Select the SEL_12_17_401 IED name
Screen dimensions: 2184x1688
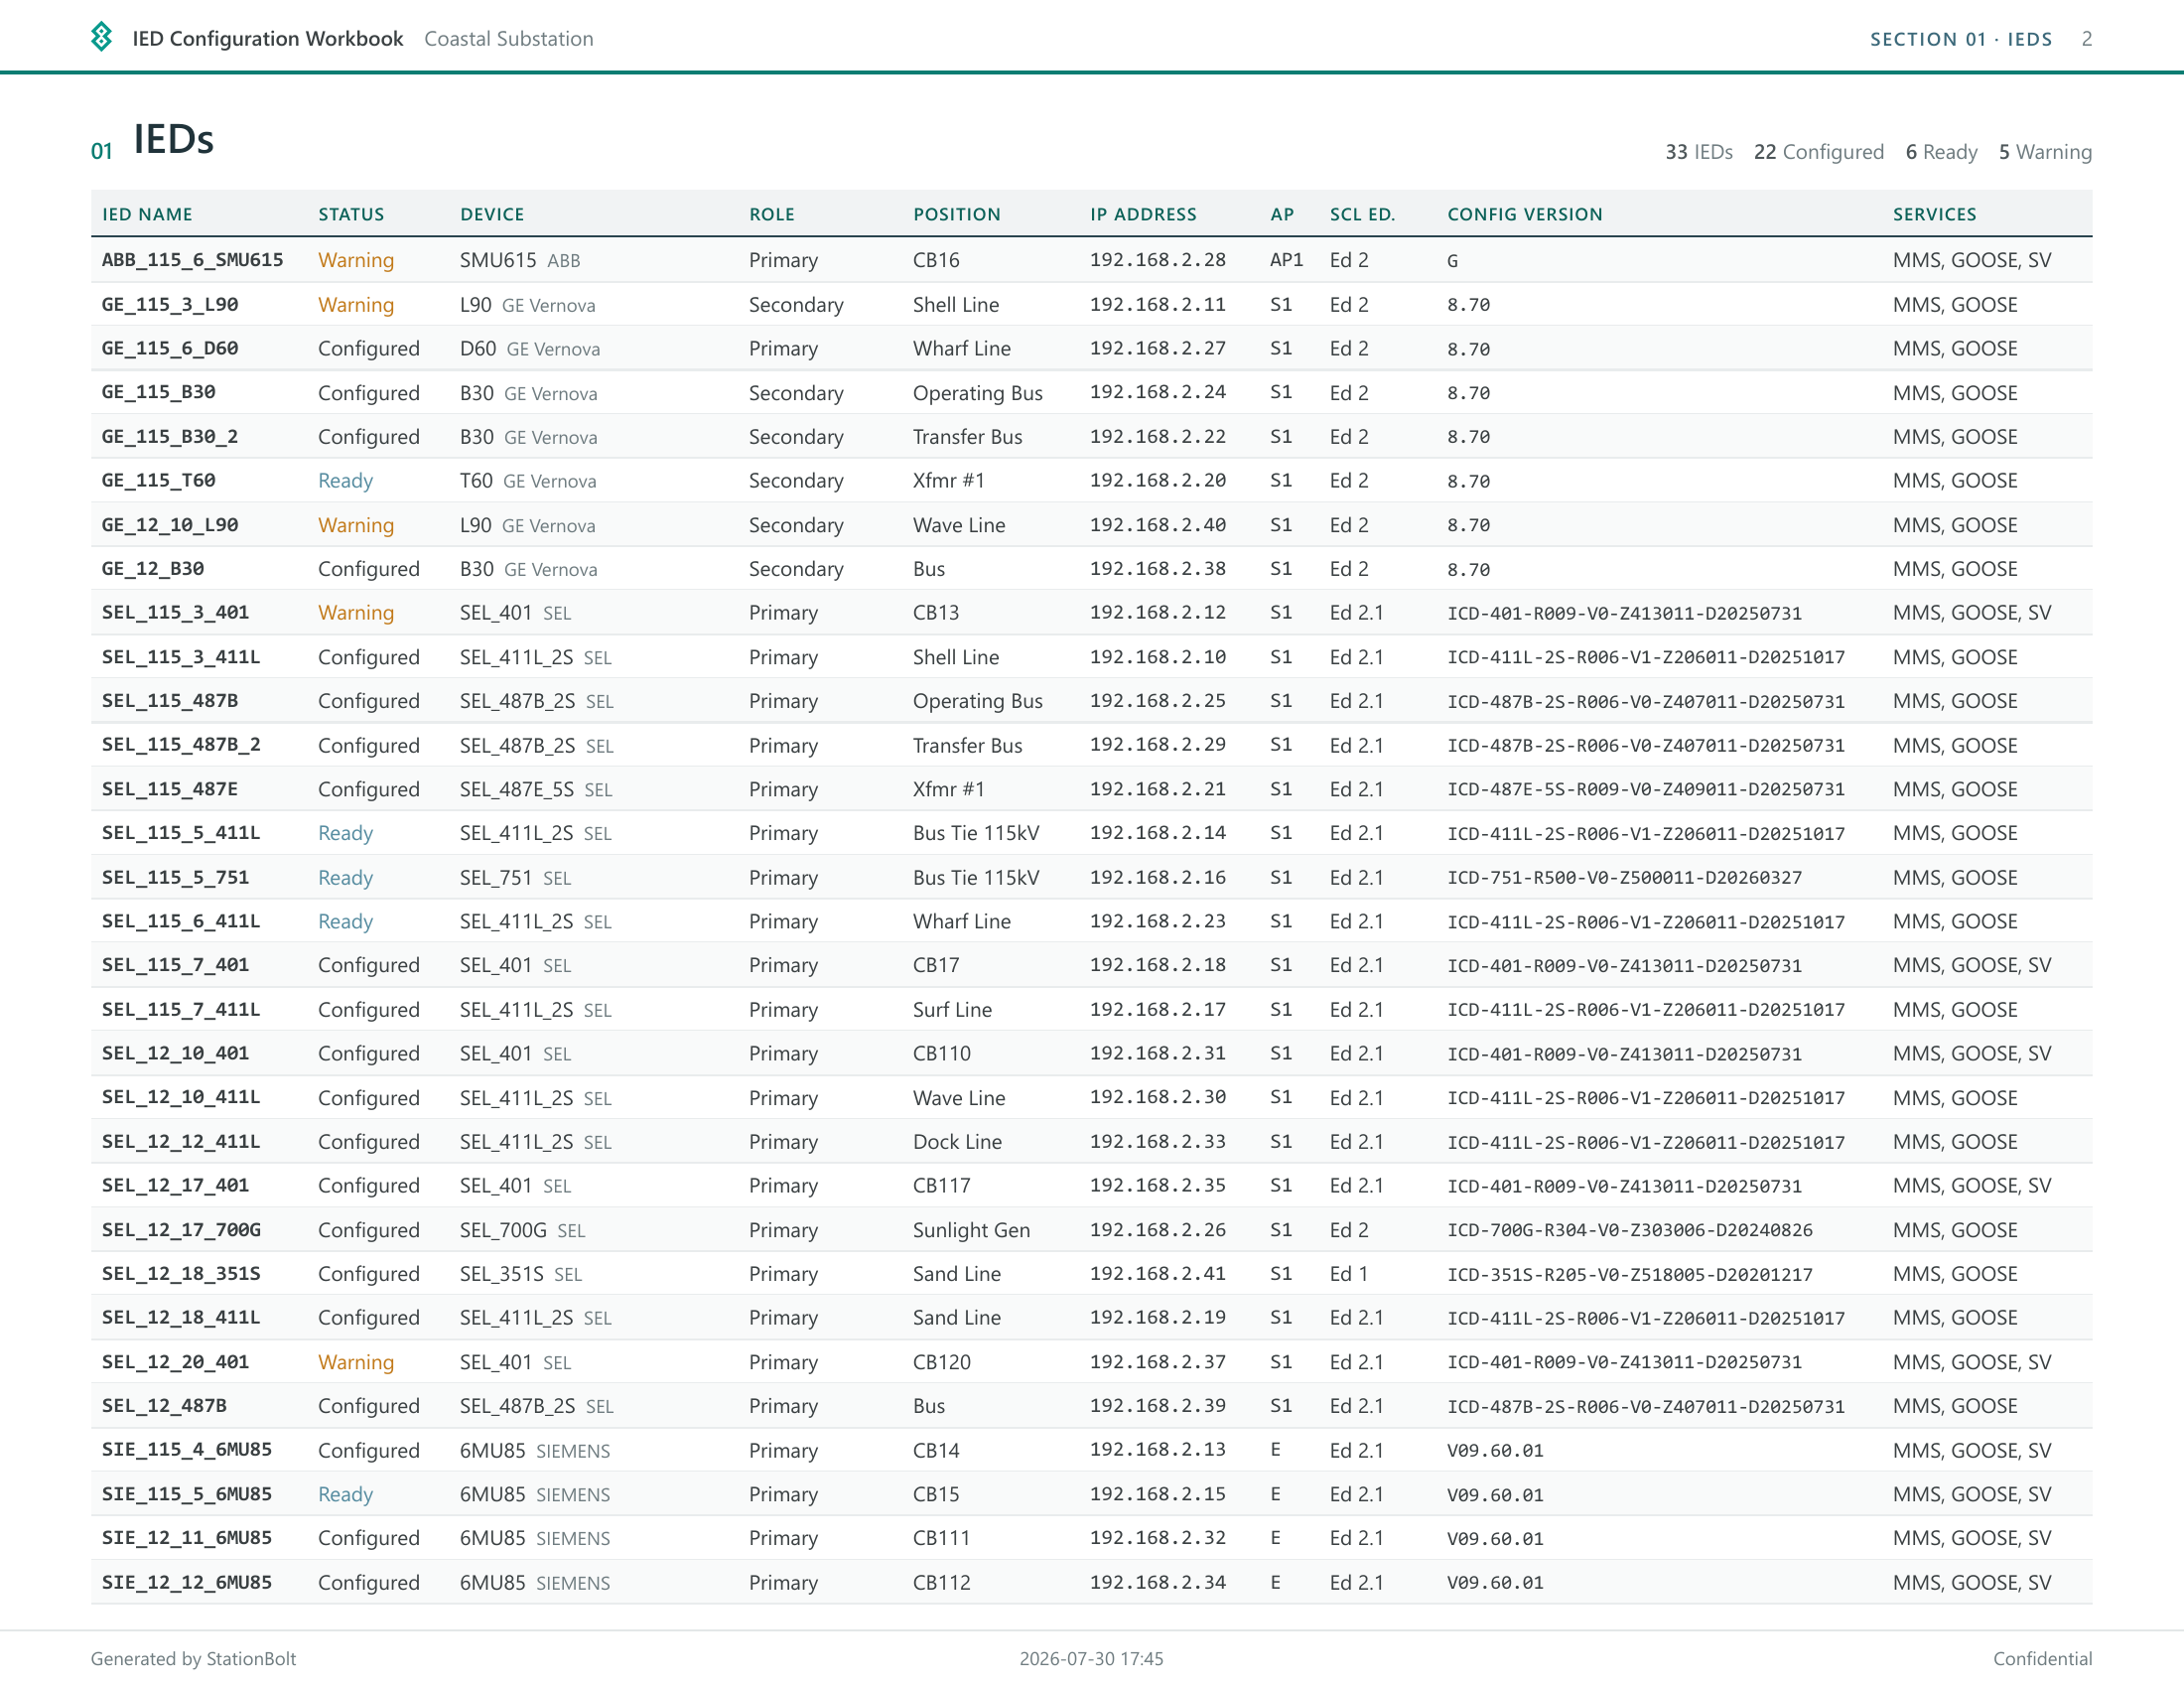[175, 1185]
